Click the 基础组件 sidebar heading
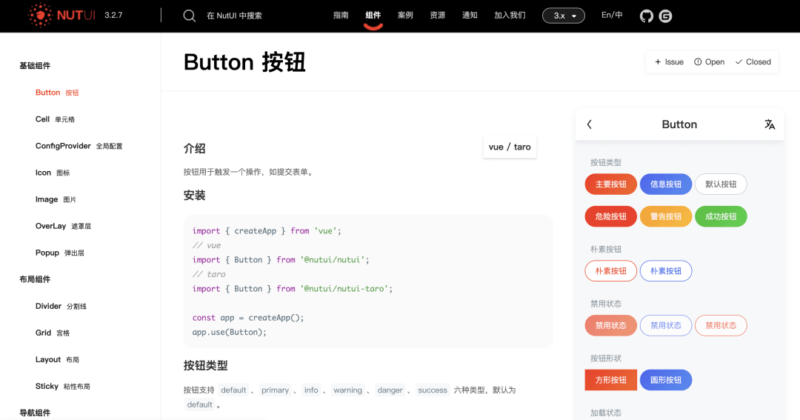Viewport: 800px width, 420px height. pos(35,65)
